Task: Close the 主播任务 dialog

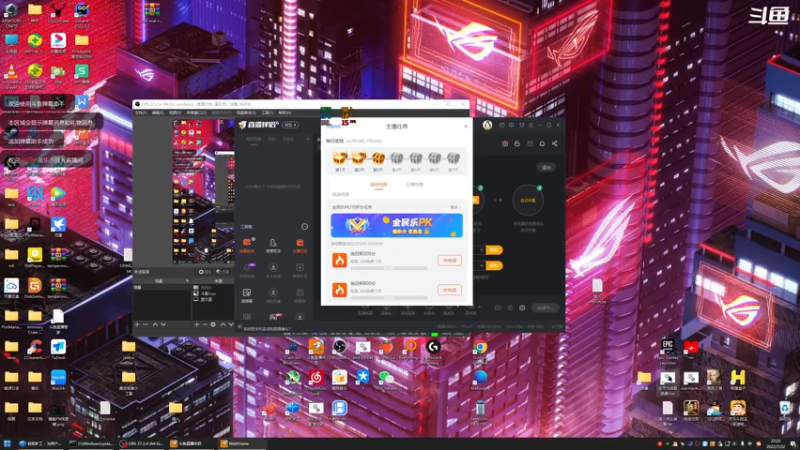Action: click(x=465, y=127)
